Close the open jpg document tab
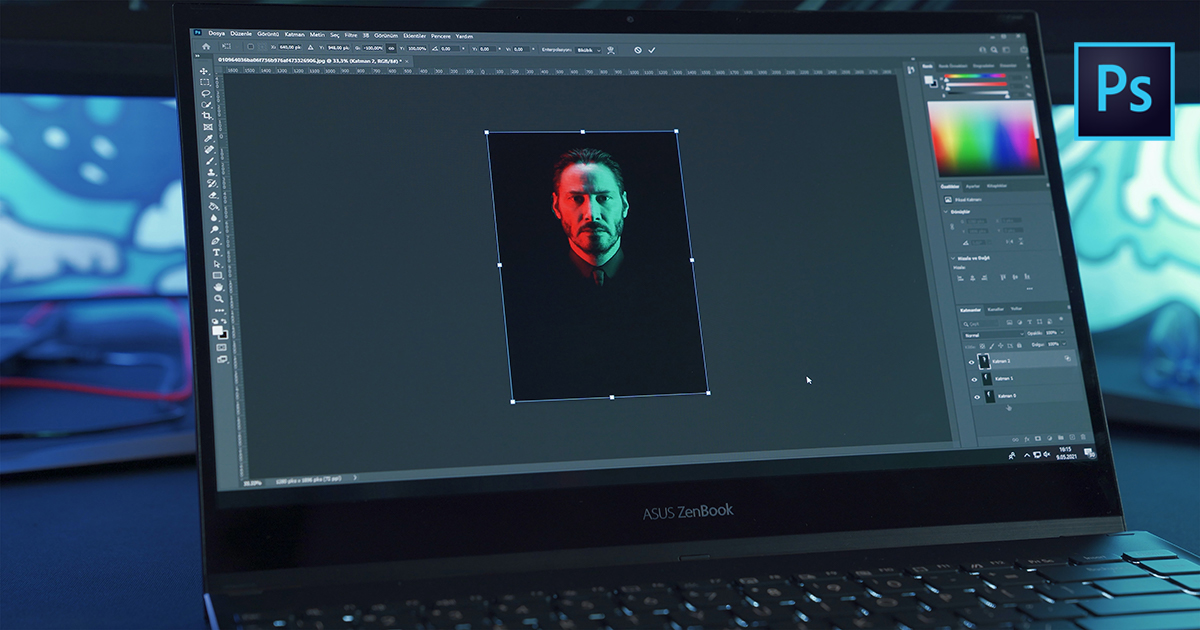Viewport: 1200px width, 630px height. tap(407, 61)
